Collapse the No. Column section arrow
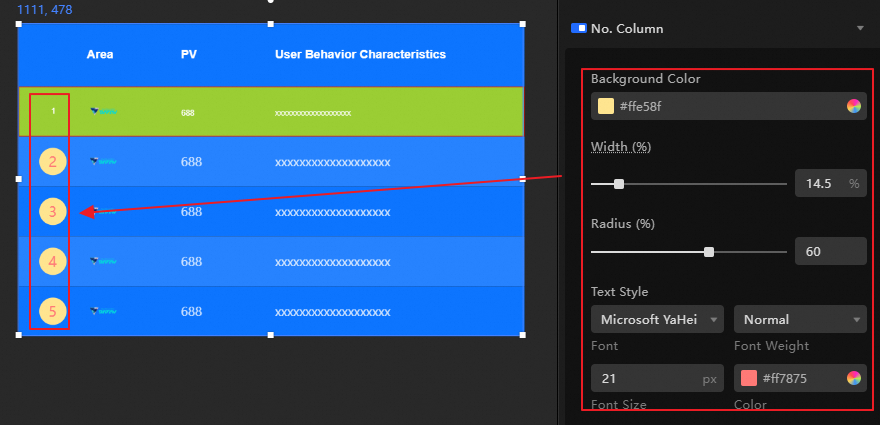880x425 pixels. [860, 28]
